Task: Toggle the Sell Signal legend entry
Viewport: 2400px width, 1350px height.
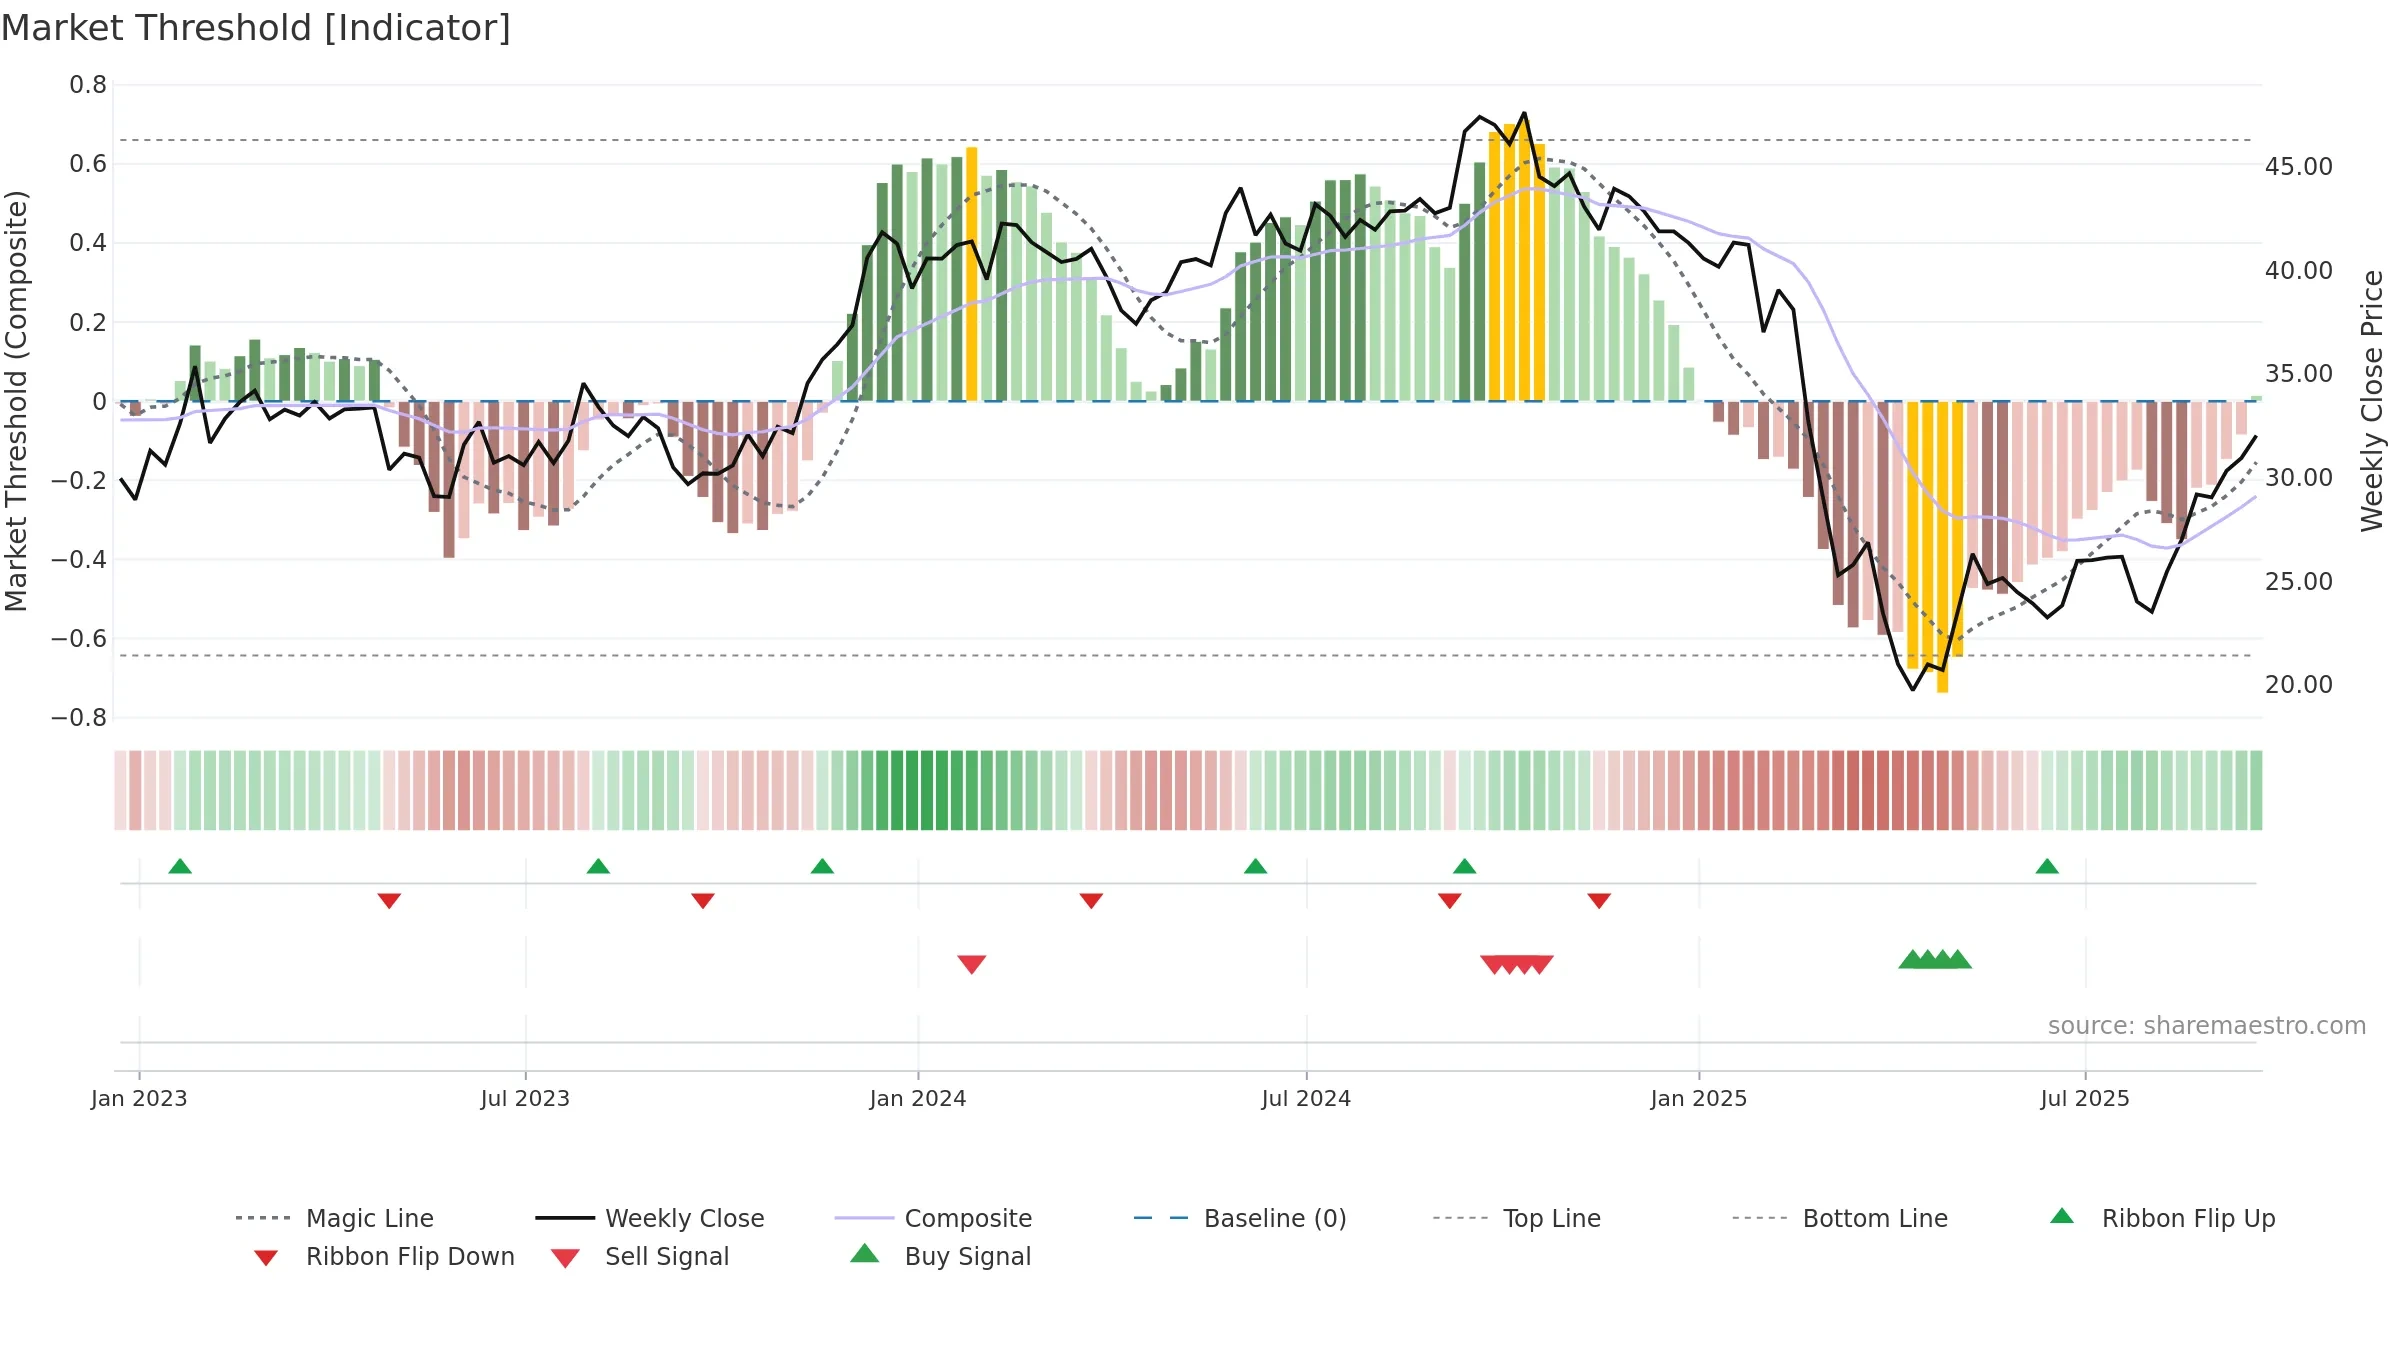Action: [x=640, y=1256]
